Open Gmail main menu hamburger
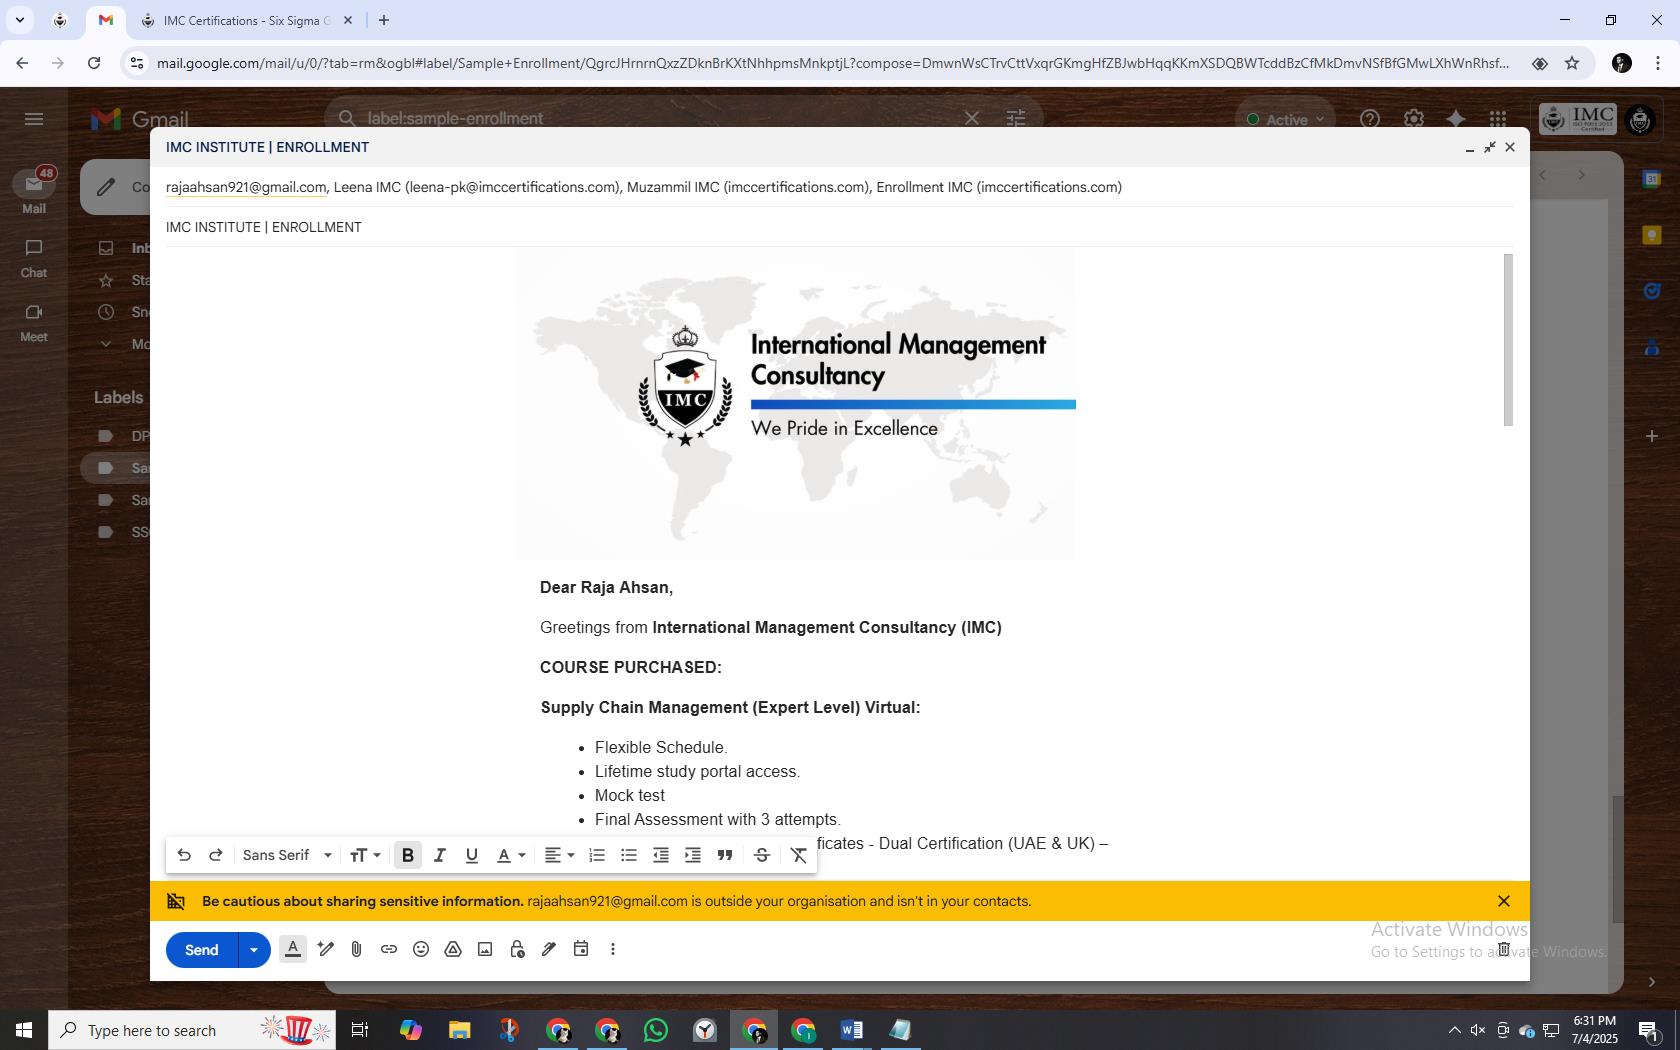The width and height of the screenshot is (1680, 1050). [34, 119]
